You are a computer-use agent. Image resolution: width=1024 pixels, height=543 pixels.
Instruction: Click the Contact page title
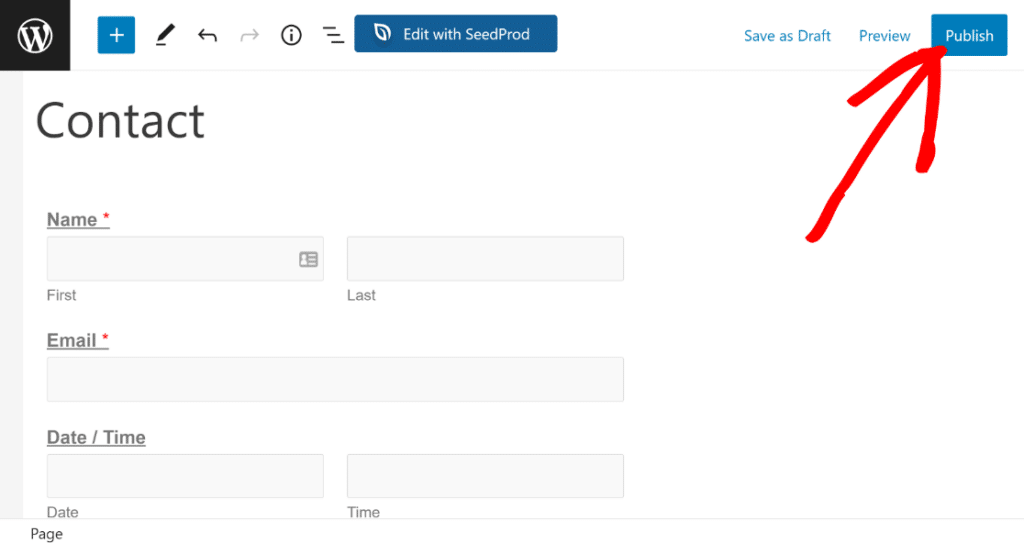tap(120, 121)
